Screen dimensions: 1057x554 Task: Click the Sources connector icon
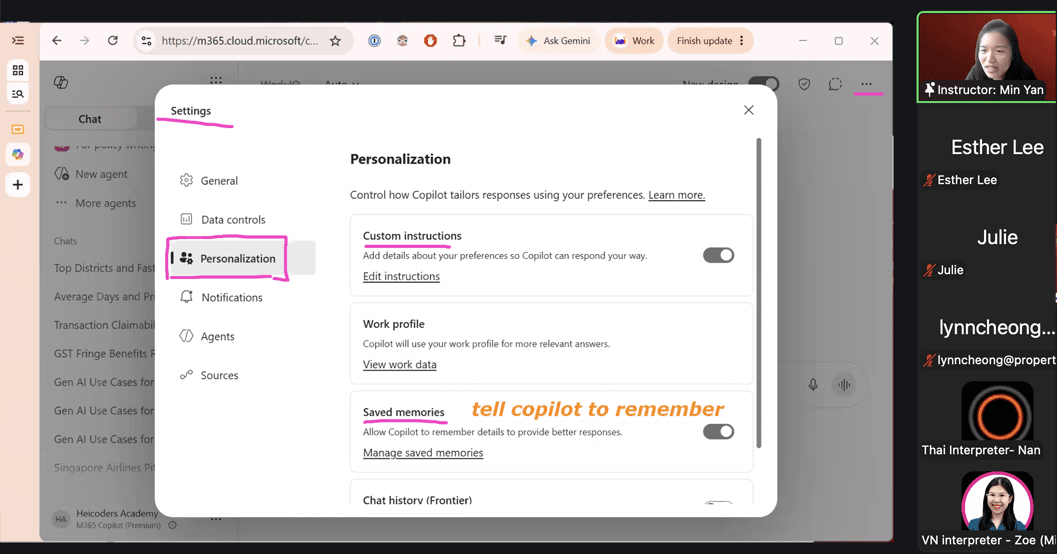pyautogui.click(x=186, y=375)
